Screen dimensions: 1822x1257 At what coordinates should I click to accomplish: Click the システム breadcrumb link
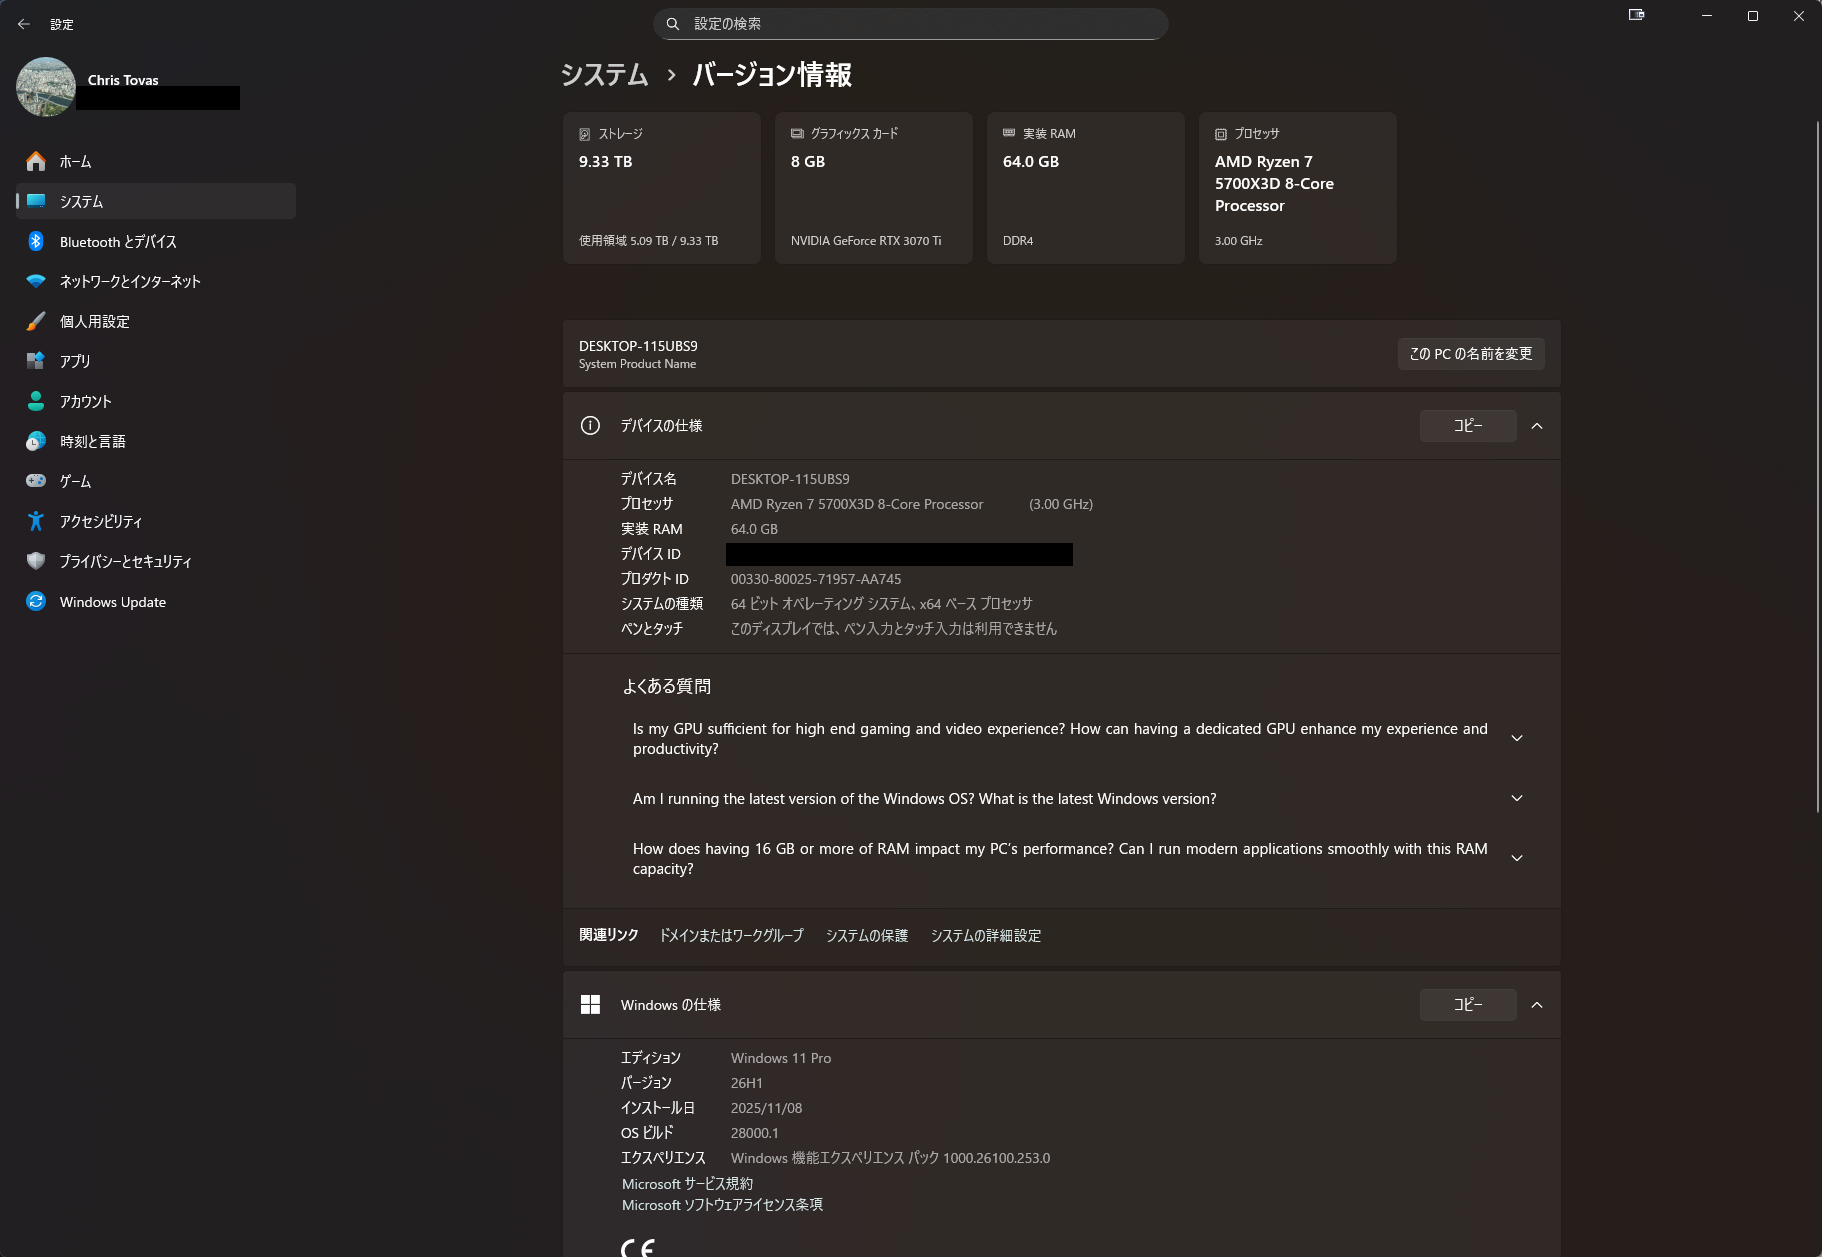pyautogui.click(x=605, y=75)
